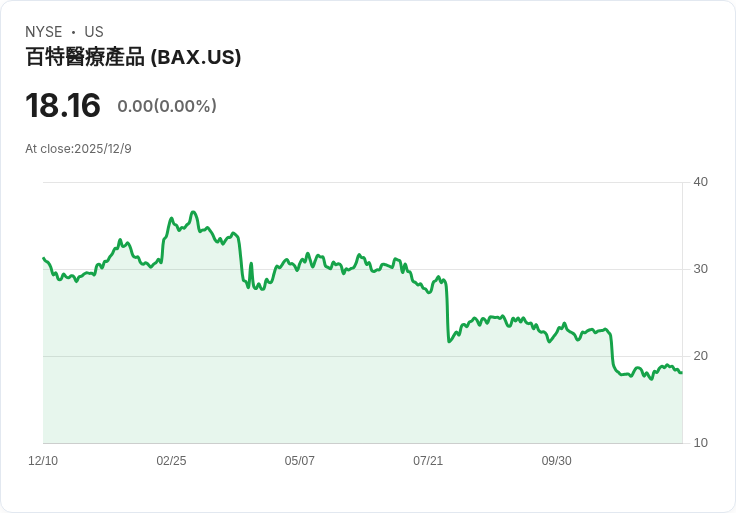Click the 0.00(0.00%) price change

coord(167,106)
